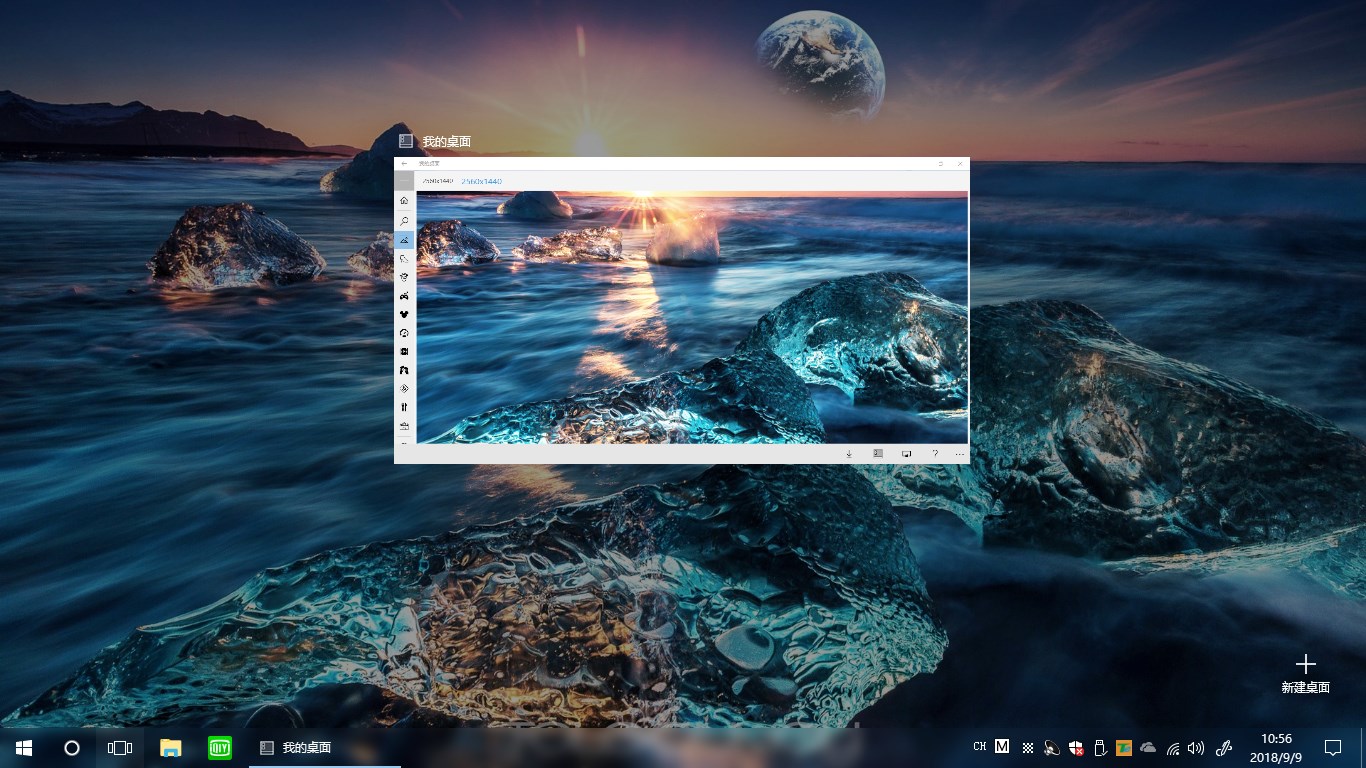Open the Windows Start menu
Viewport: 1366px width, 768px height.
click(24, 747)
